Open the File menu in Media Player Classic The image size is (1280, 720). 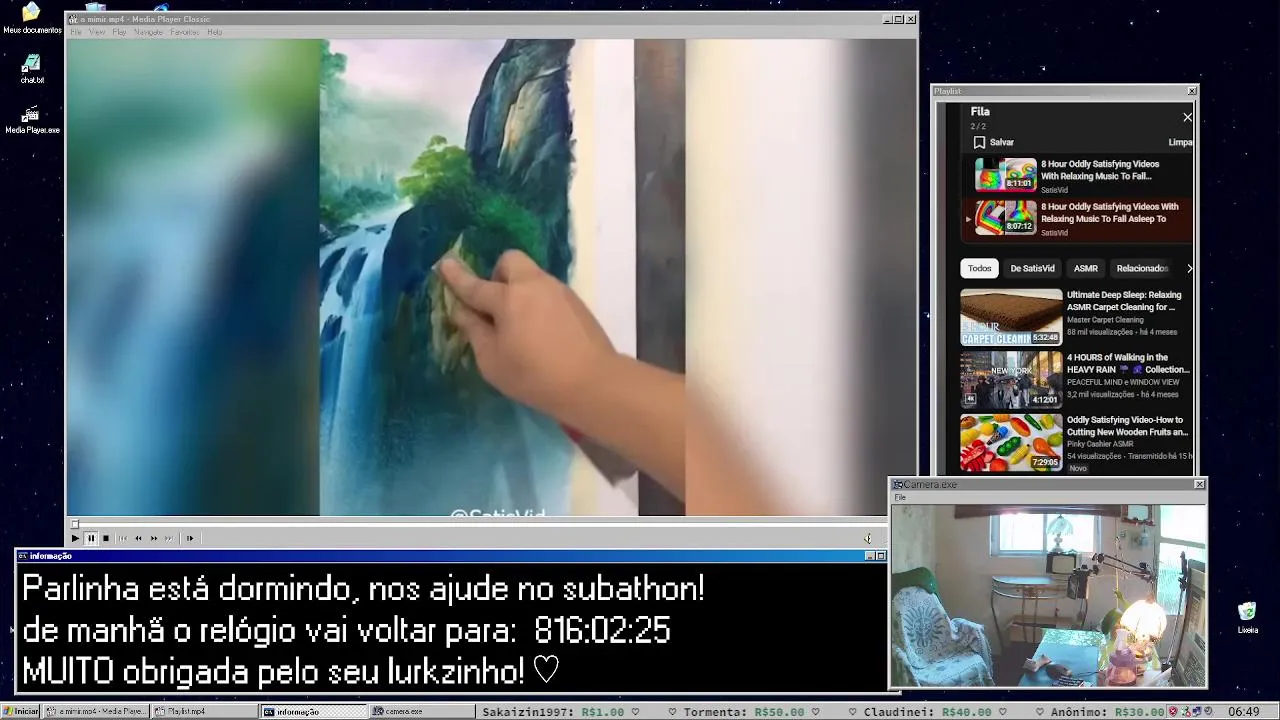75,32
